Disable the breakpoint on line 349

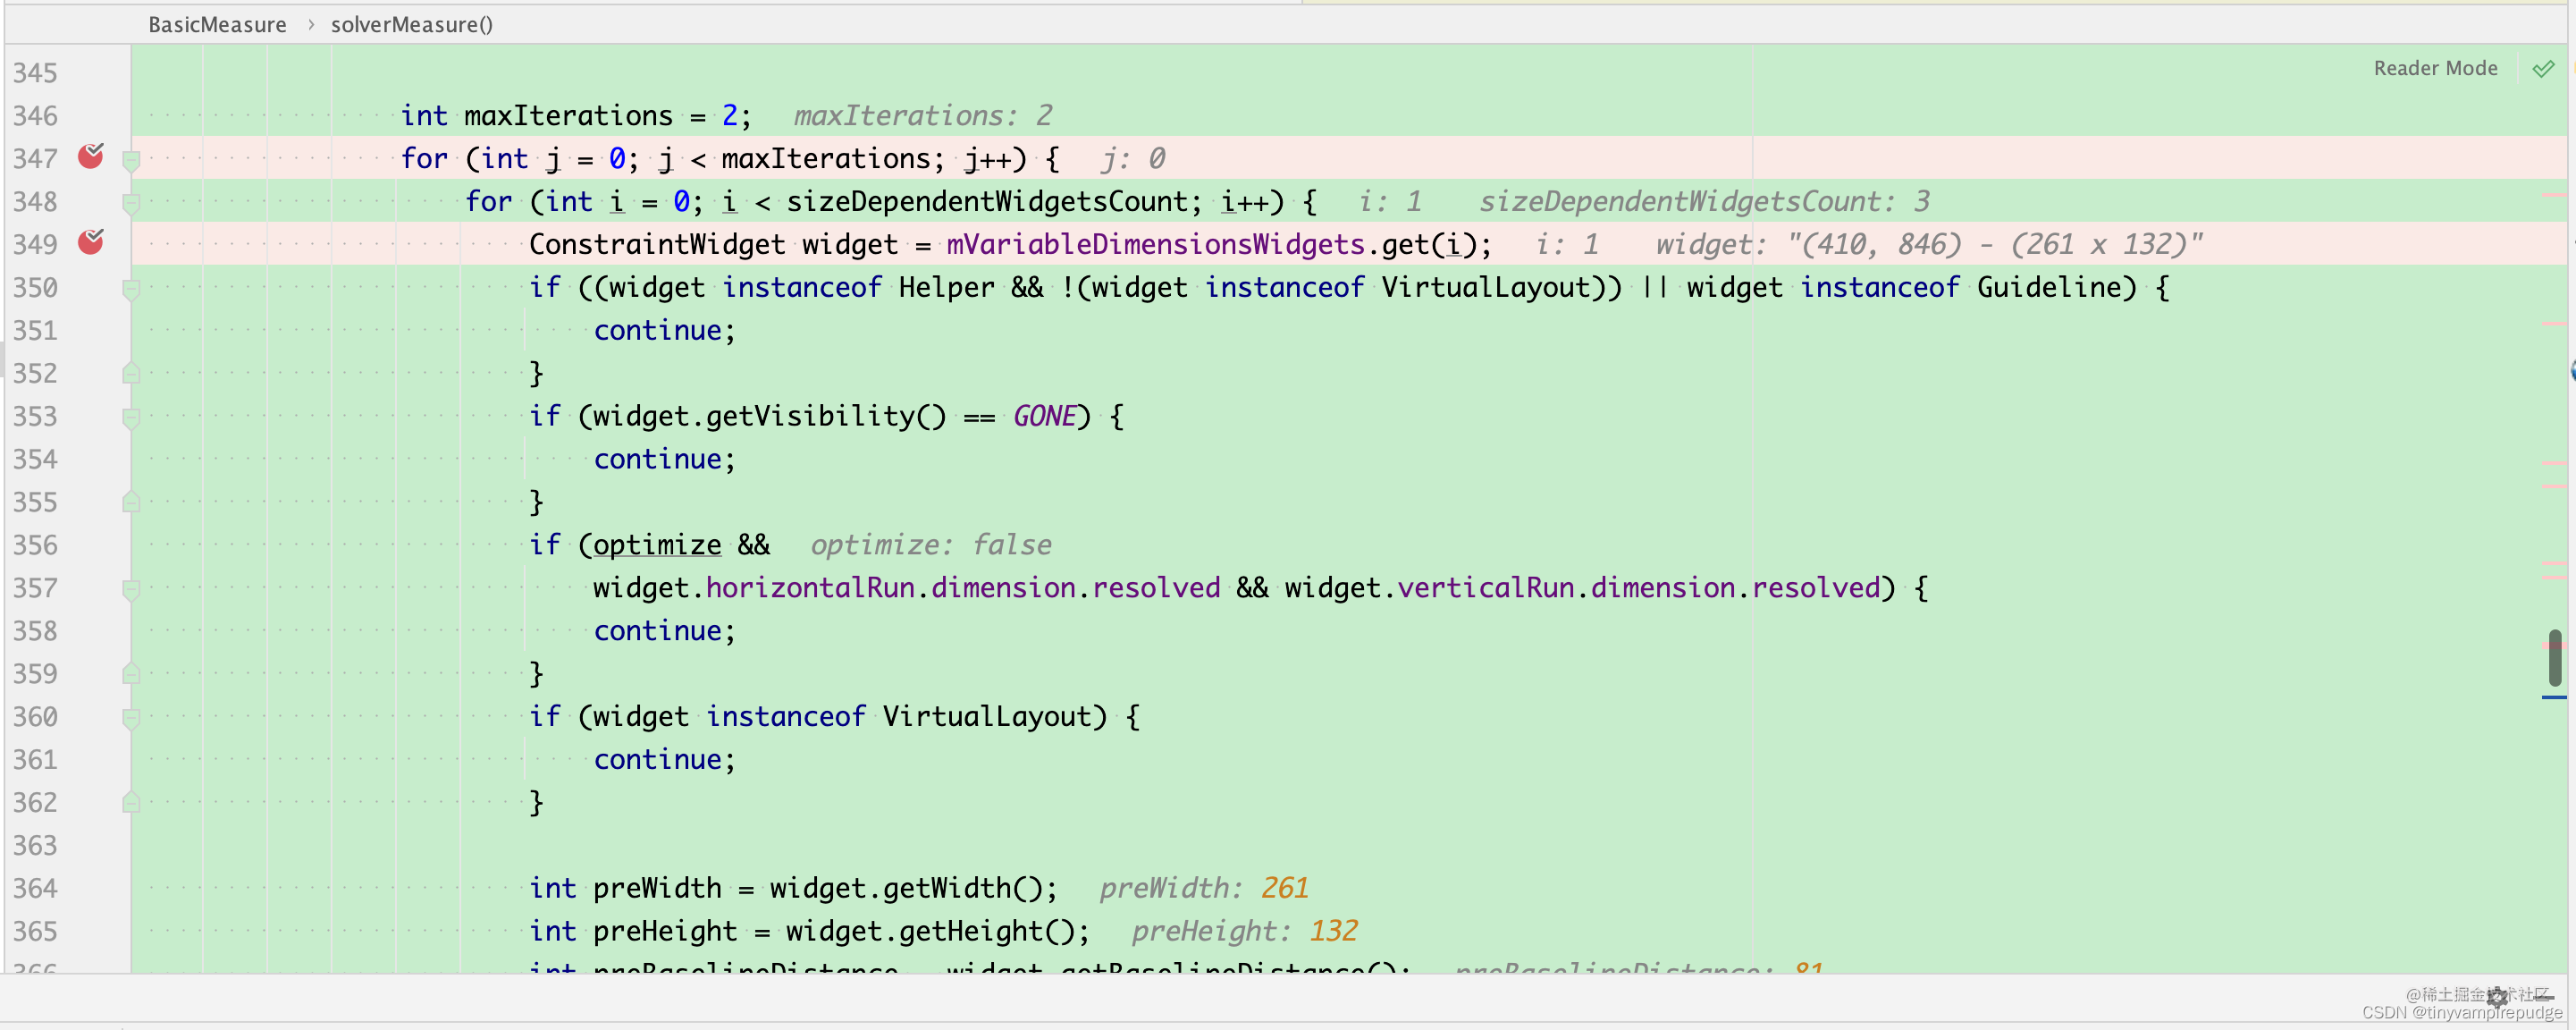click(x=91, y=243)
